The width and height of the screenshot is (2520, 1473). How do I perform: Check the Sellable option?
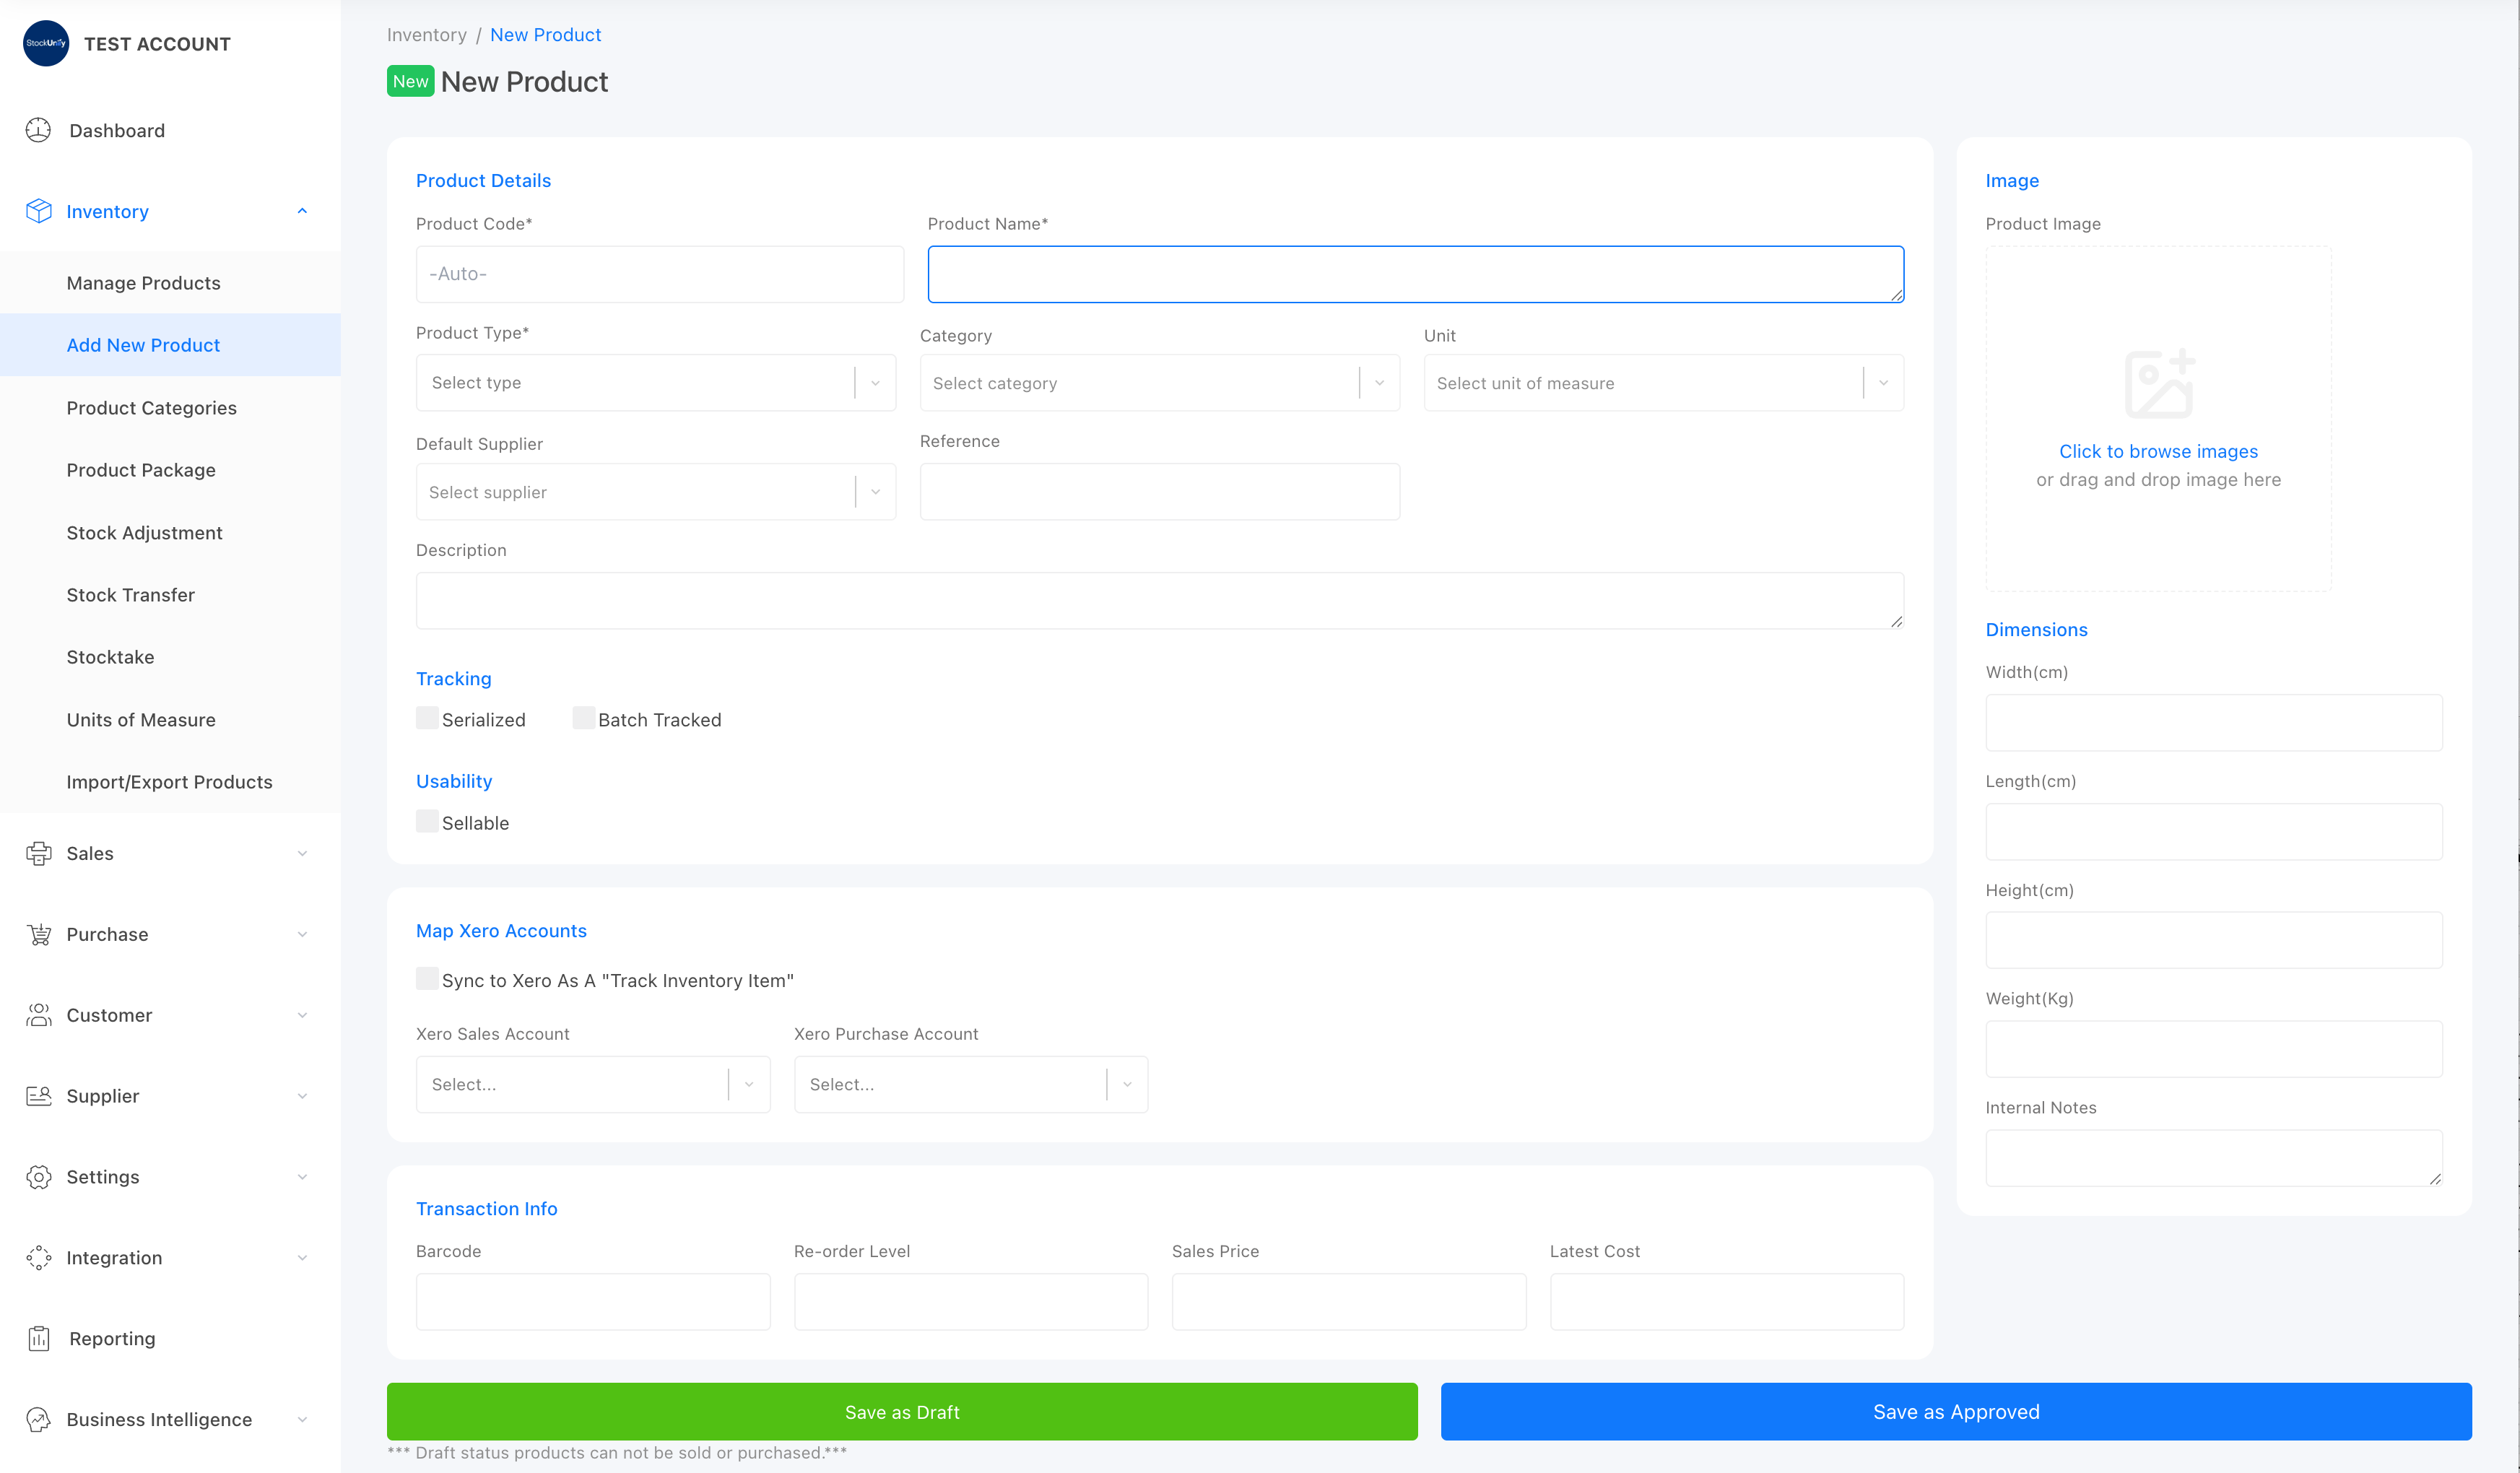click(427, 821)
